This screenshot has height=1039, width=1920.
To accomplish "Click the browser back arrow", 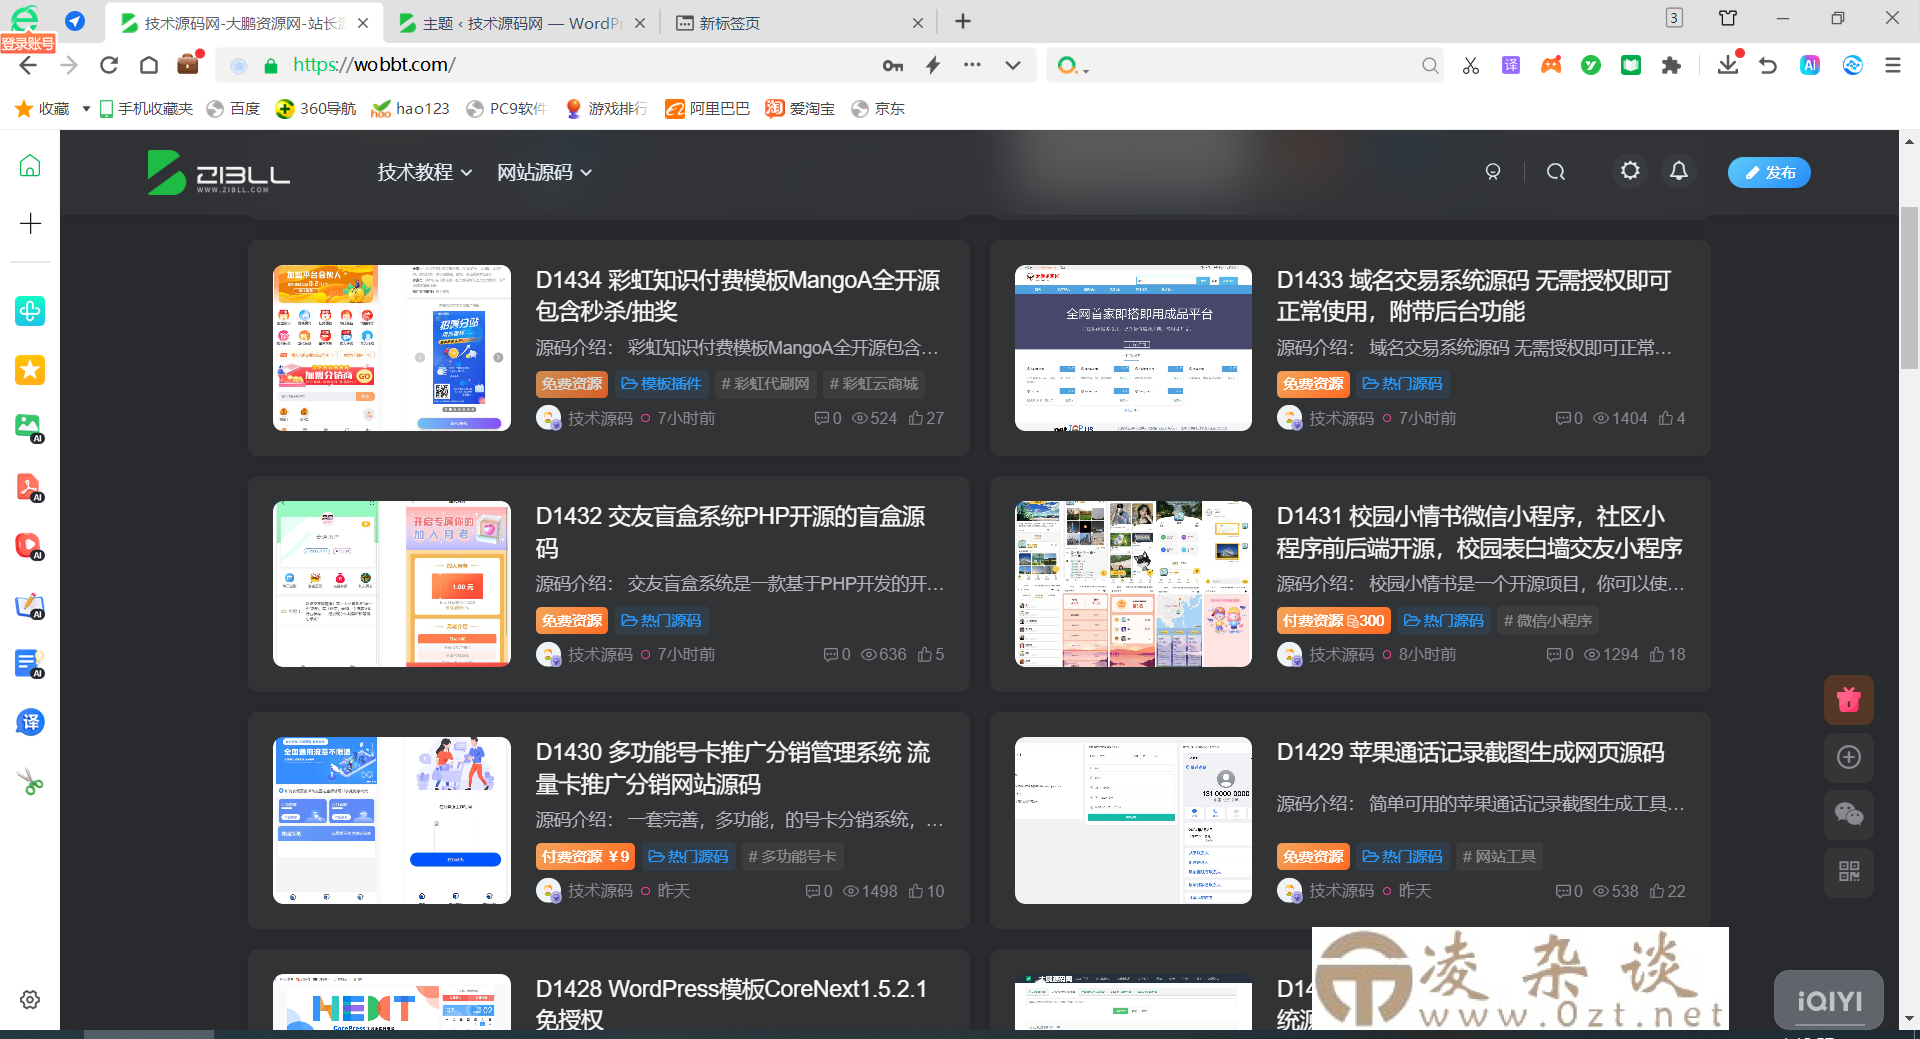I will (28, 65).
